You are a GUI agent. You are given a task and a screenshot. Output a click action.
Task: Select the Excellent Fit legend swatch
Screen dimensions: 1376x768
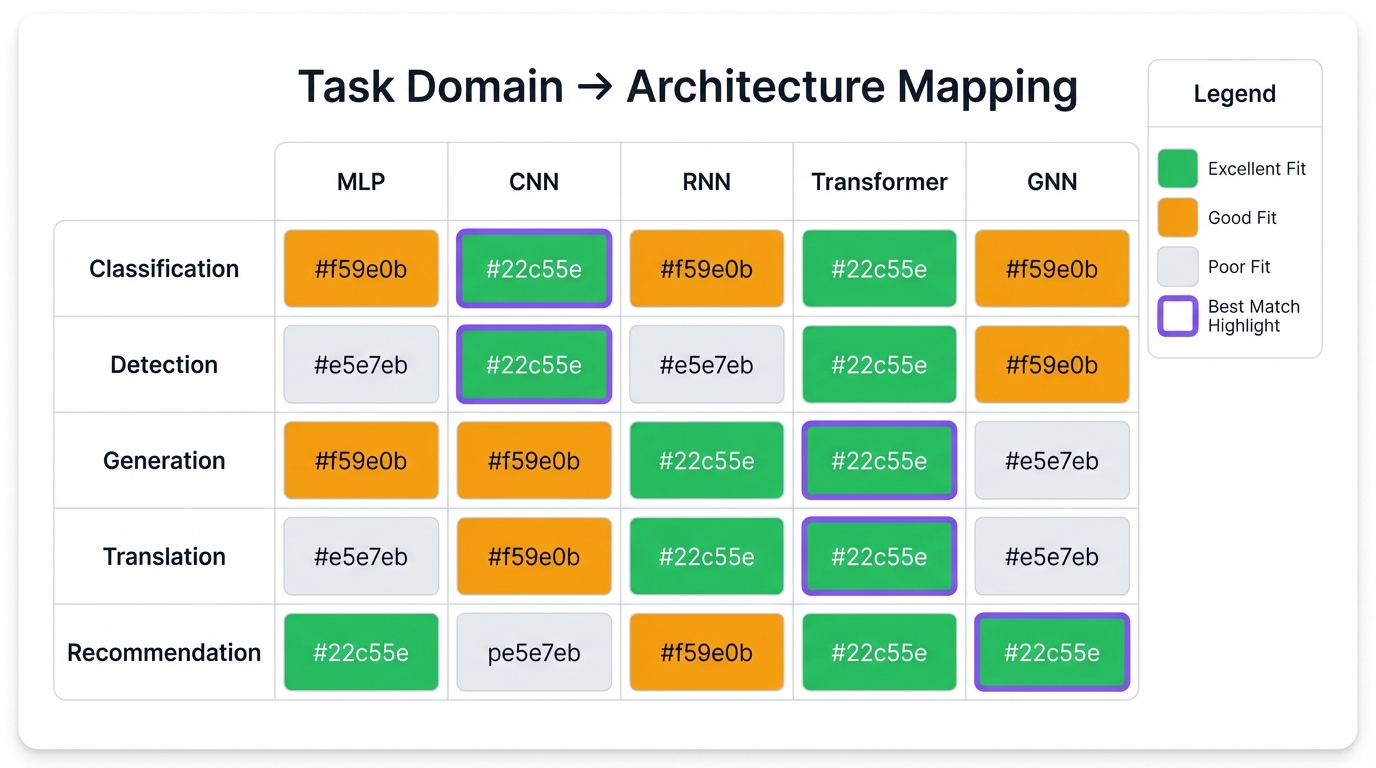1177,168
